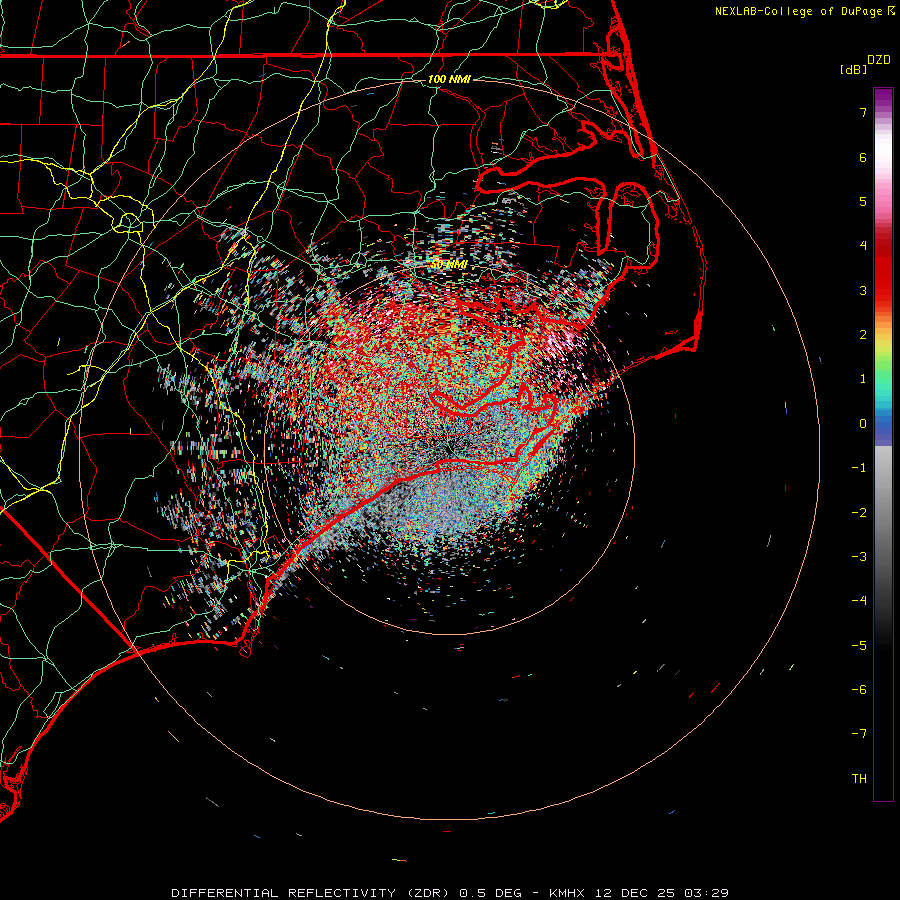Image resolution: width=900 pixels, height=900 pixels.
Task: Click the 1 dB value on the color scale
Action: click(x=863, y=379)
